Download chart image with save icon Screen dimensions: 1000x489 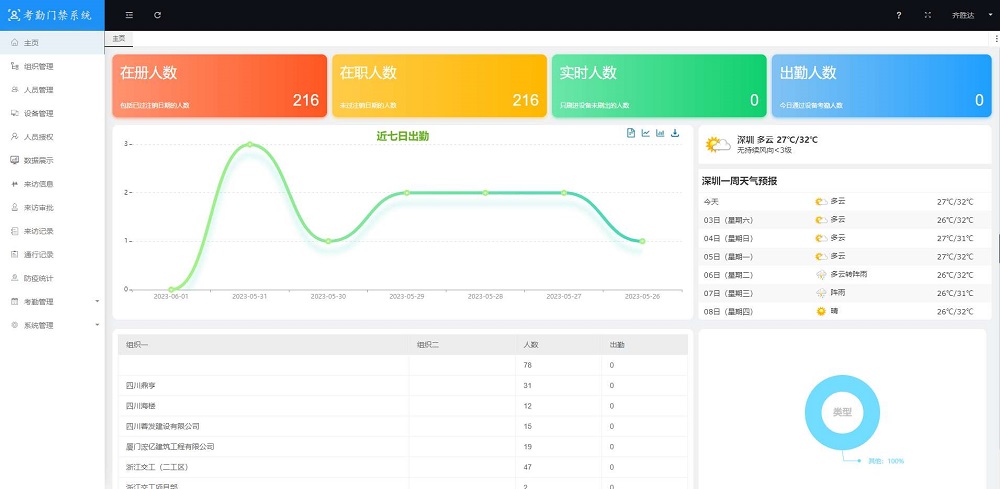tap(675, 133)
